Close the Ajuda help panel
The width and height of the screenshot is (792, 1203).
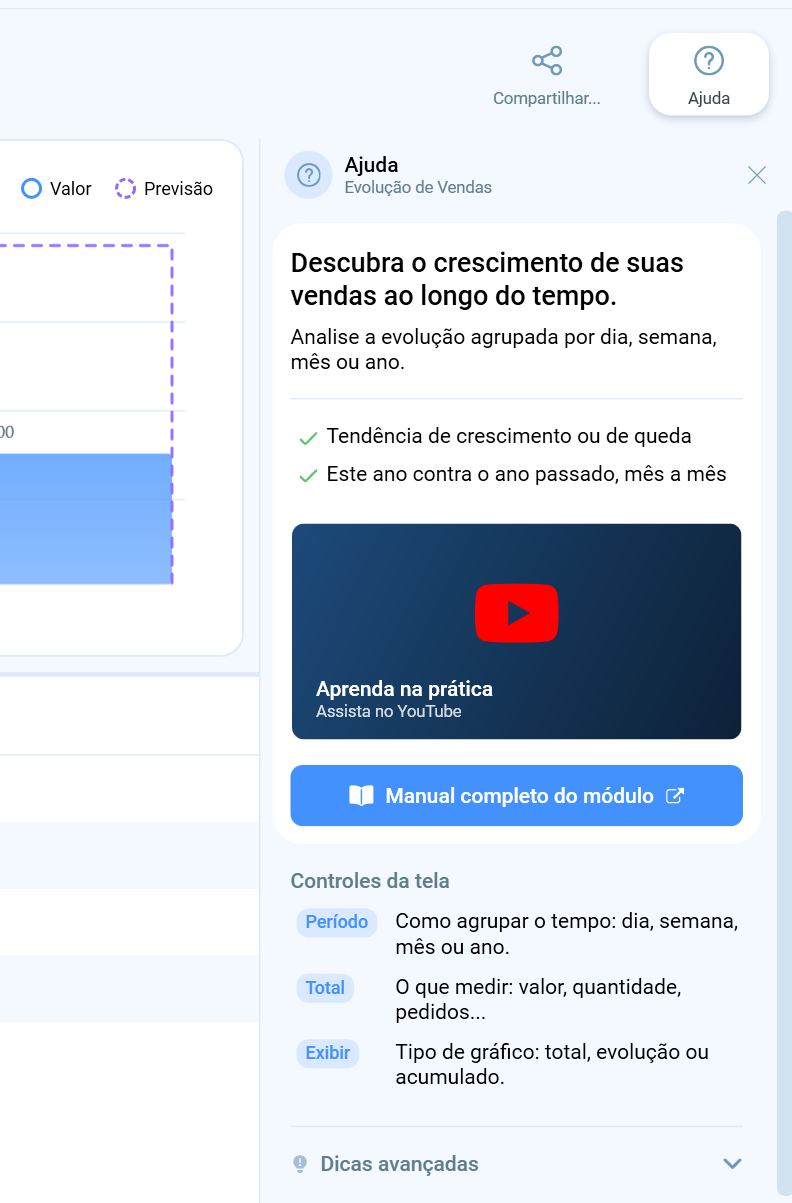click(x=757, y=176)
